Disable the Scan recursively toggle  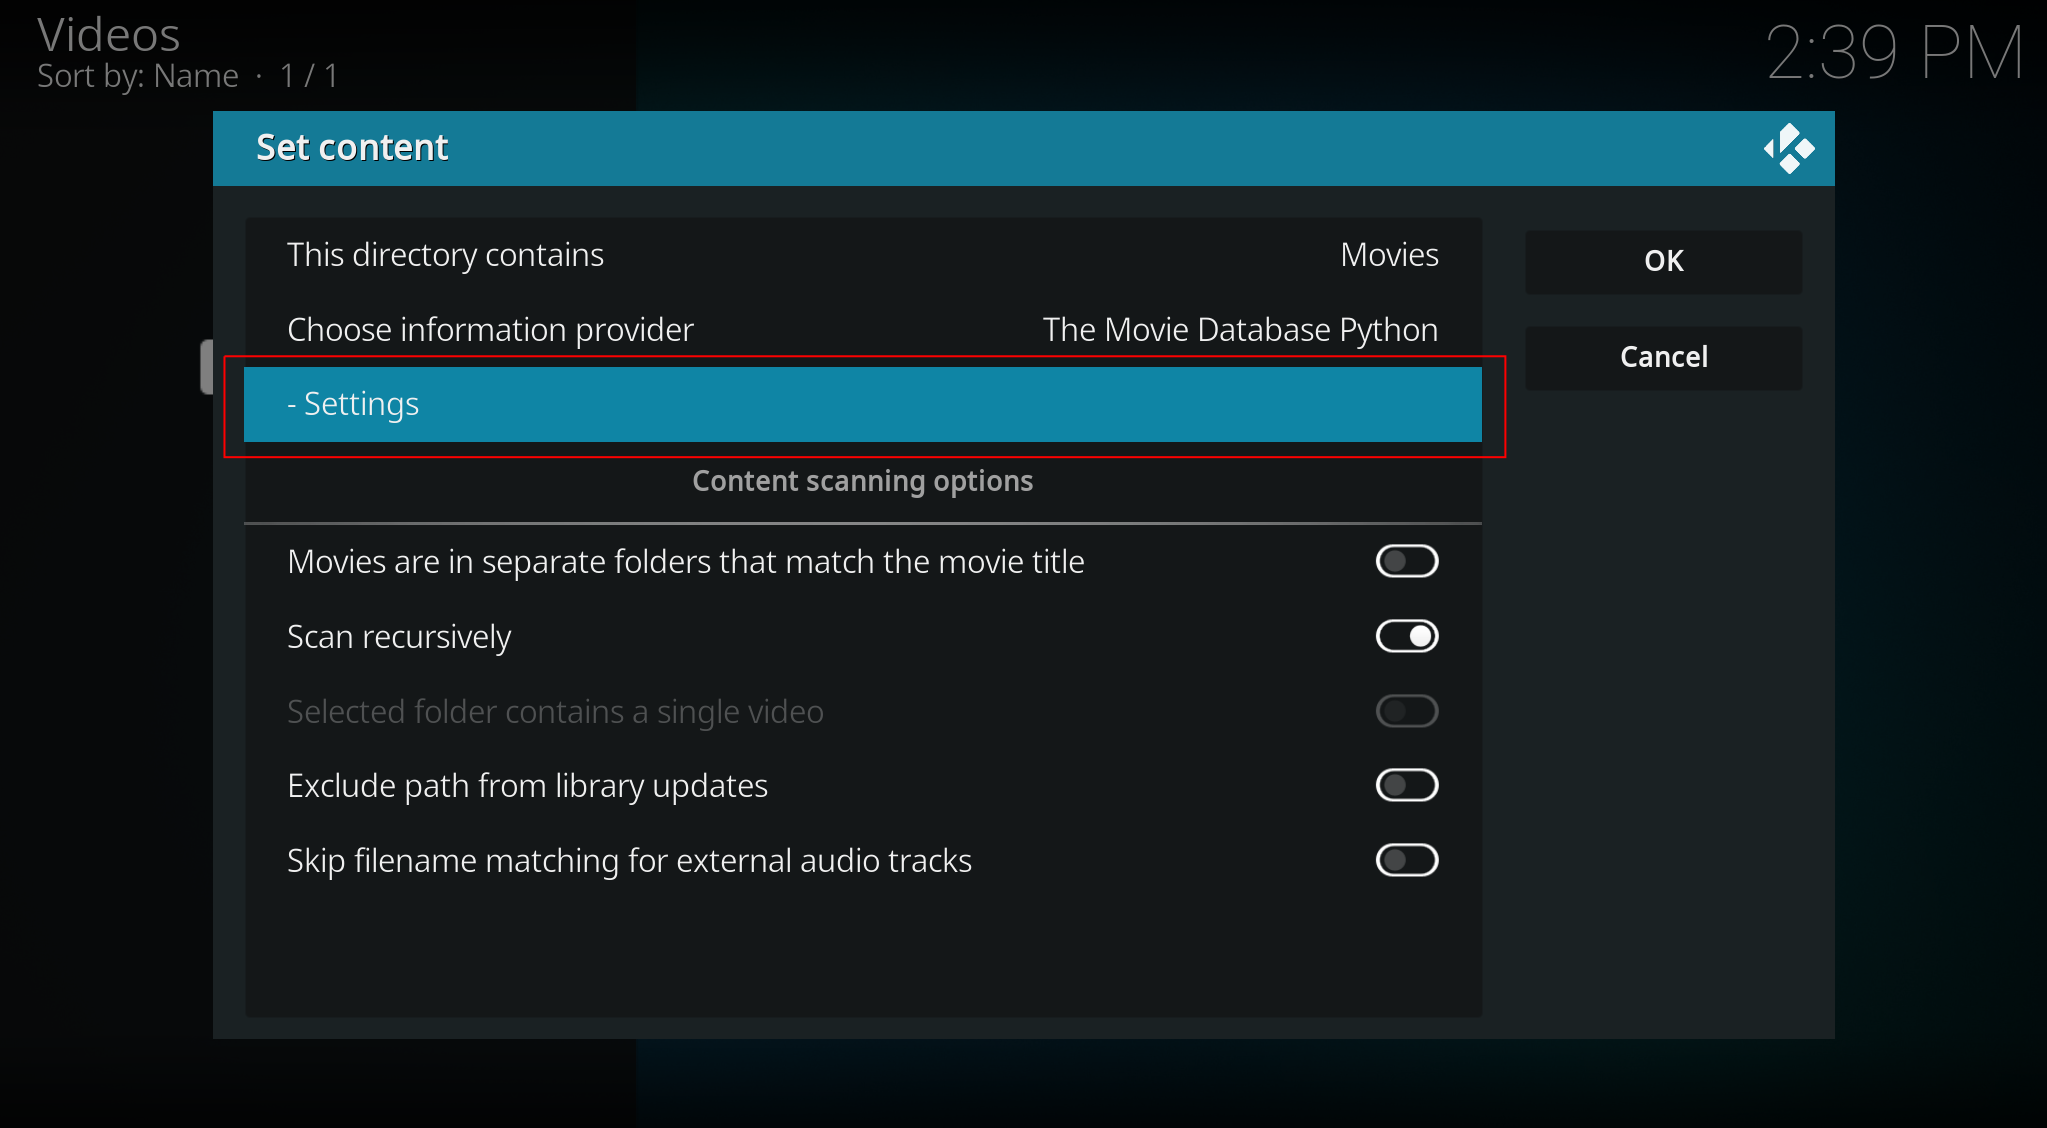point(1406,636)
